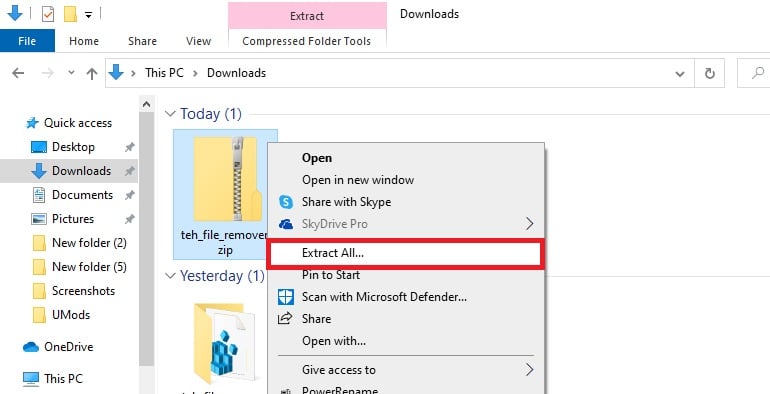Click the Back arrow navigation icon
Viewport: 770px width, 394px height.
coord(18,73)
